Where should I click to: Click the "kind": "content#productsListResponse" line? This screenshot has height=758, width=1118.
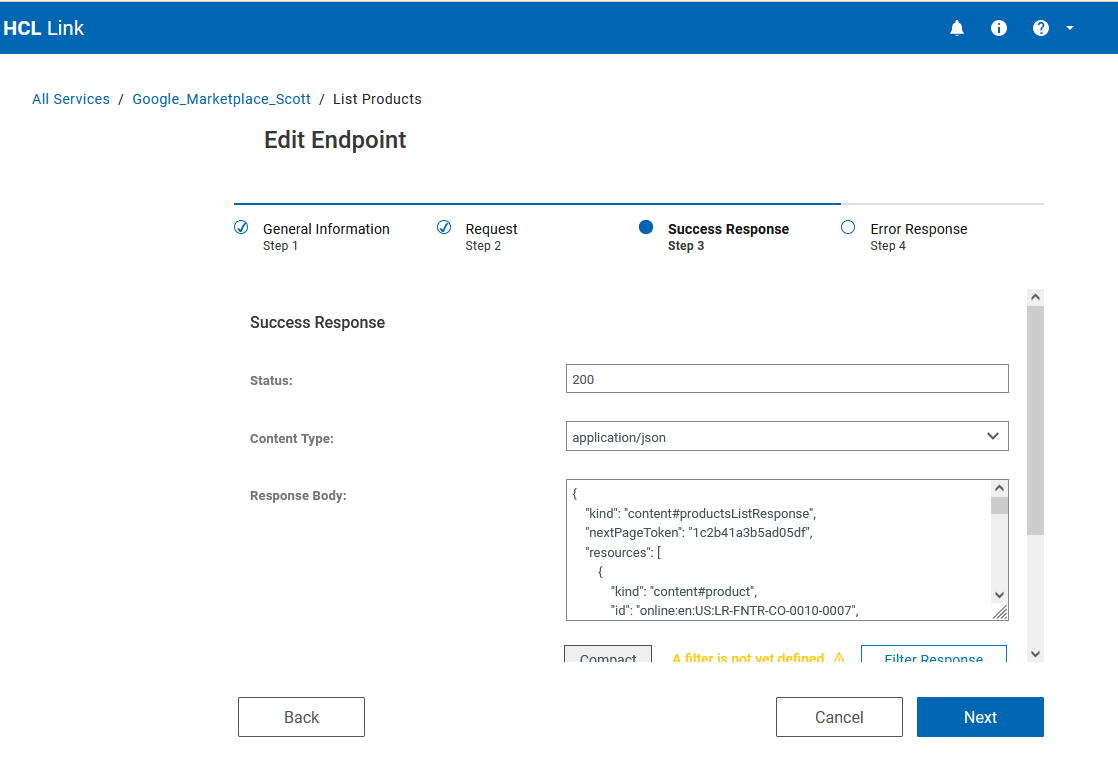tap(700, 513)
